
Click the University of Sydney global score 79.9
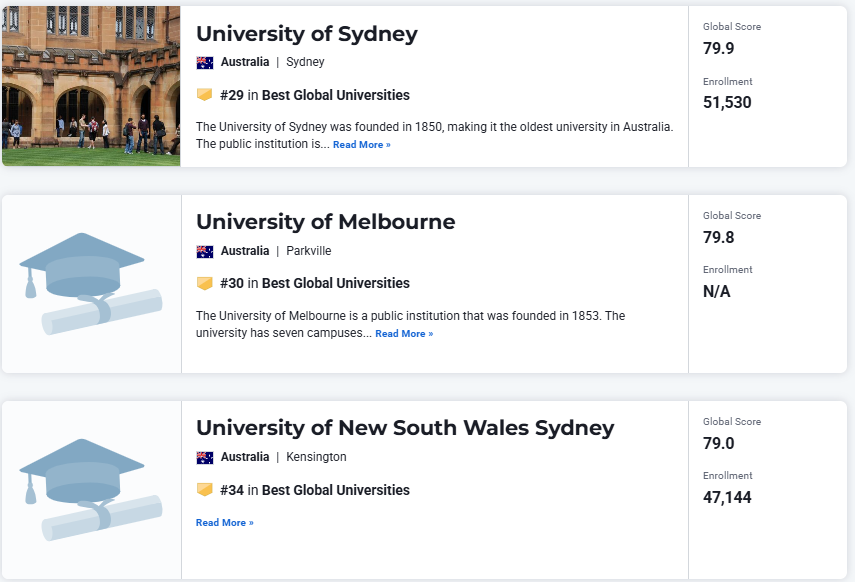click(719, 49)
